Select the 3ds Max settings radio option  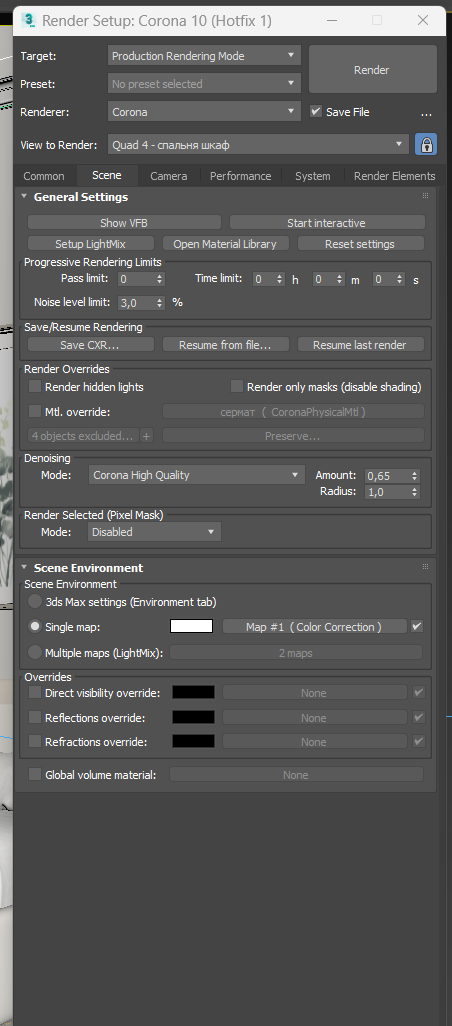tap(35, 601)
